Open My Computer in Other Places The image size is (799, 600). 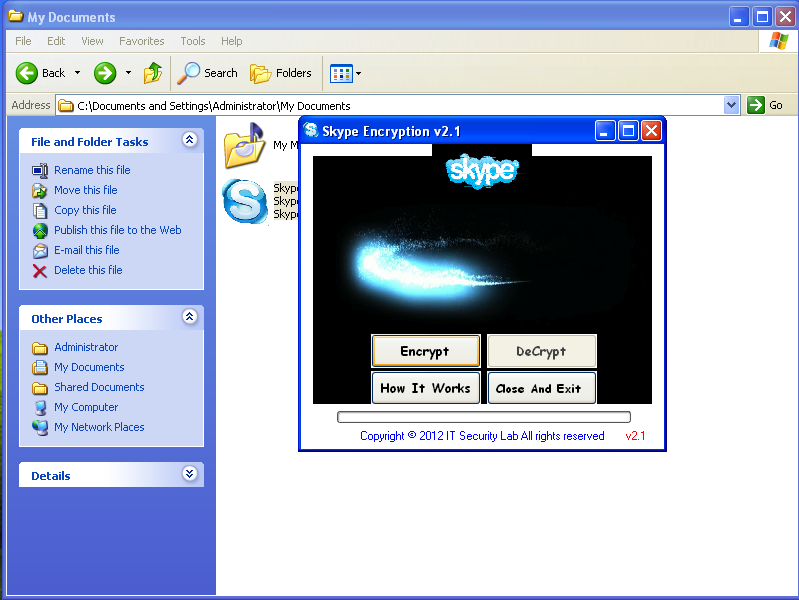click(x=86, y=407)
